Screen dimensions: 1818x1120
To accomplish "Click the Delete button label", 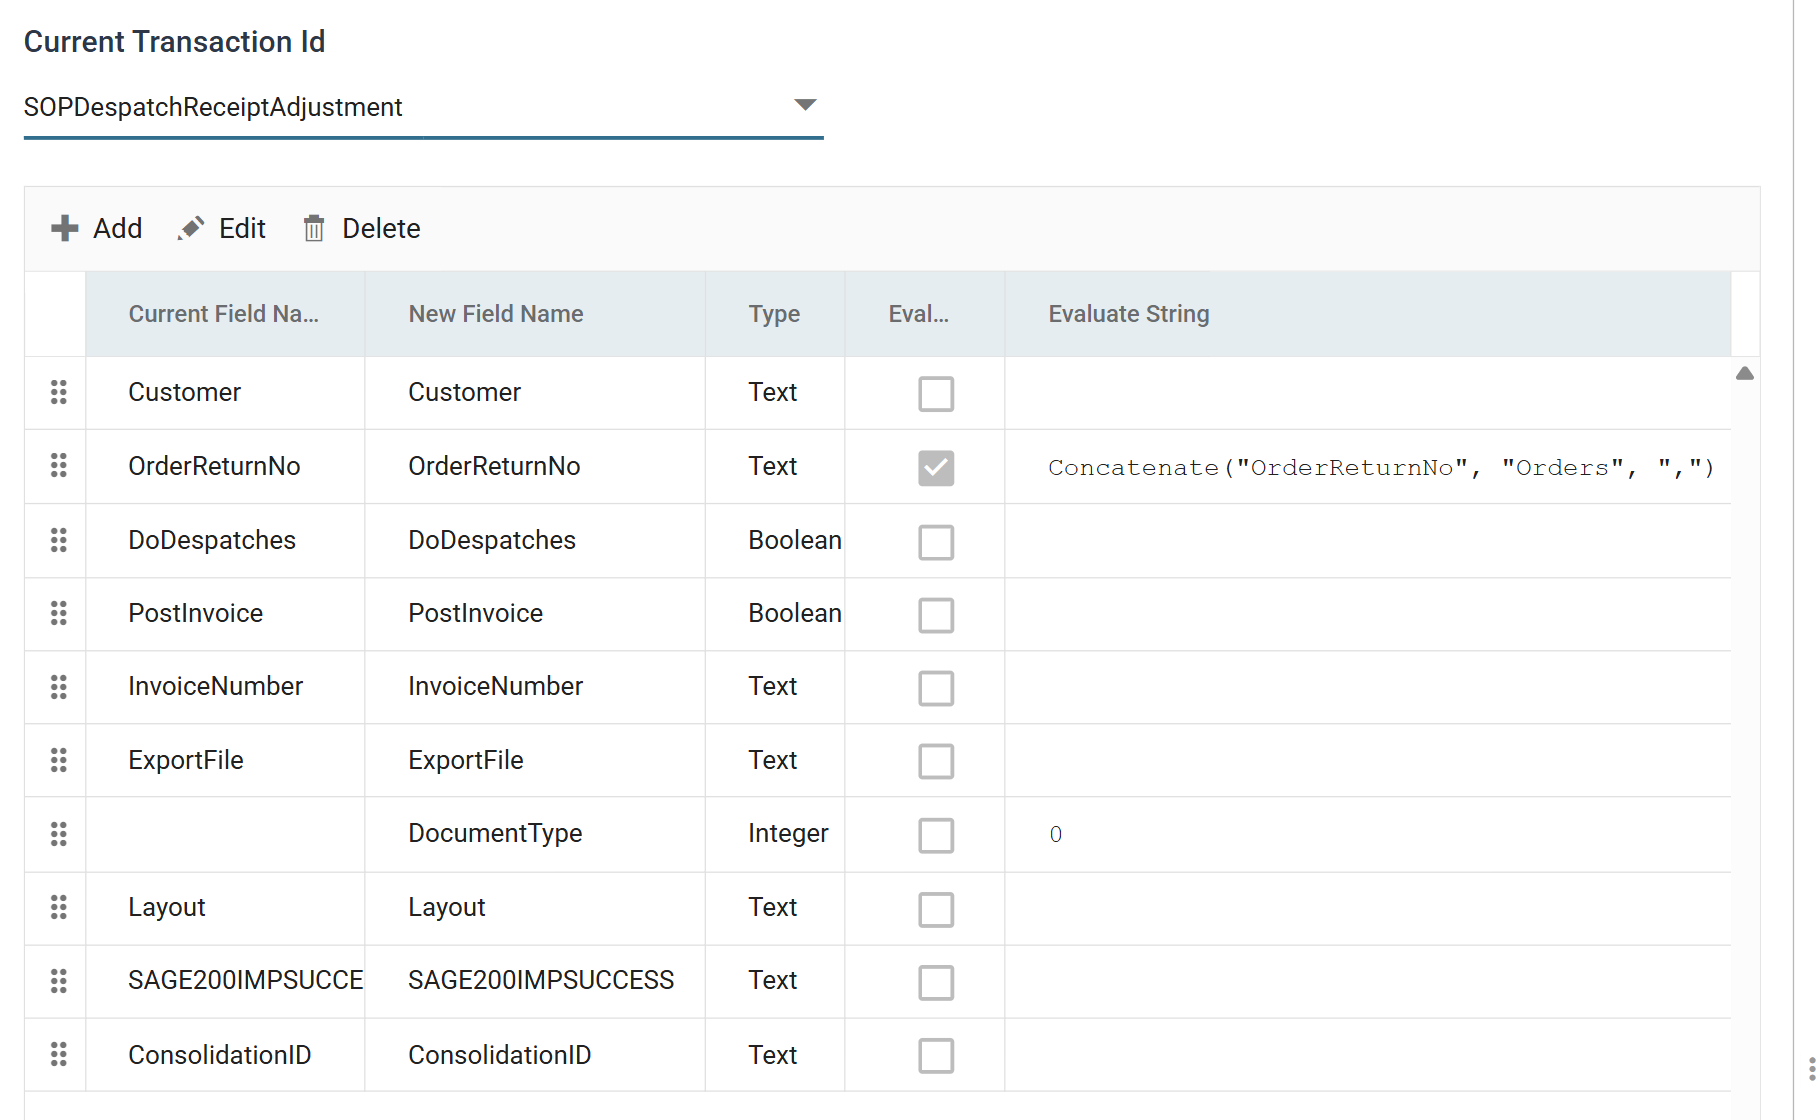I will coord(381,228).
